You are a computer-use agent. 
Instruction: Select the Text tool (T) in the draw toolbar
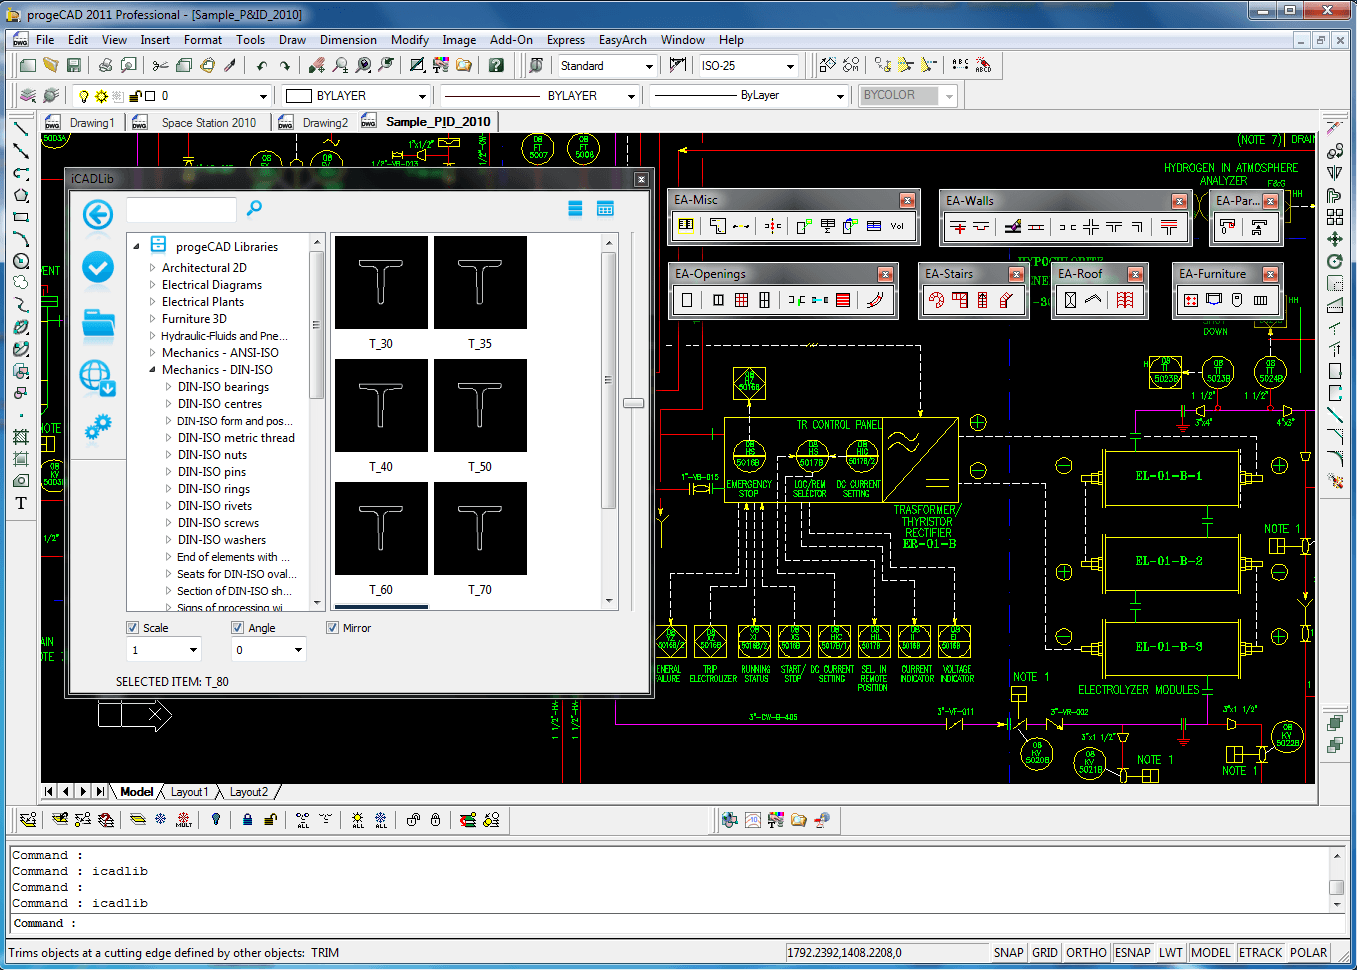pos(21,503)
